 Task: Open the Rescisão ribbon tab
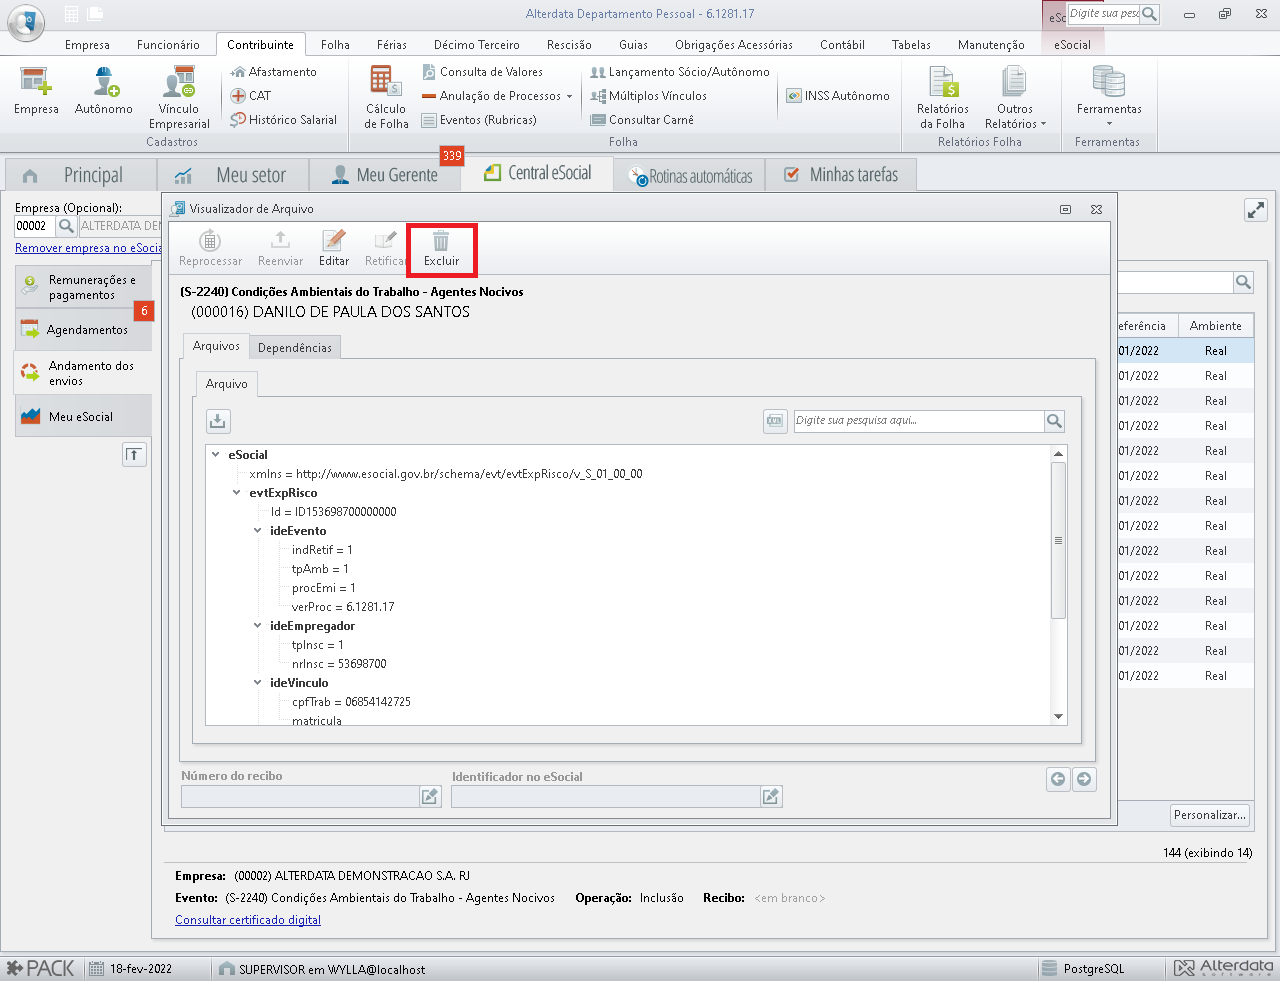coord(569,45)
